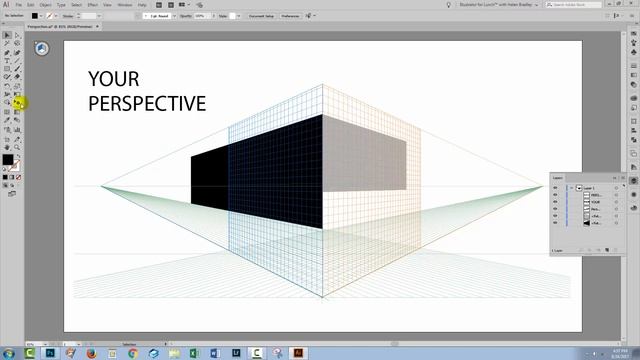Select the Perspective Grid tool

pos(17,103)
